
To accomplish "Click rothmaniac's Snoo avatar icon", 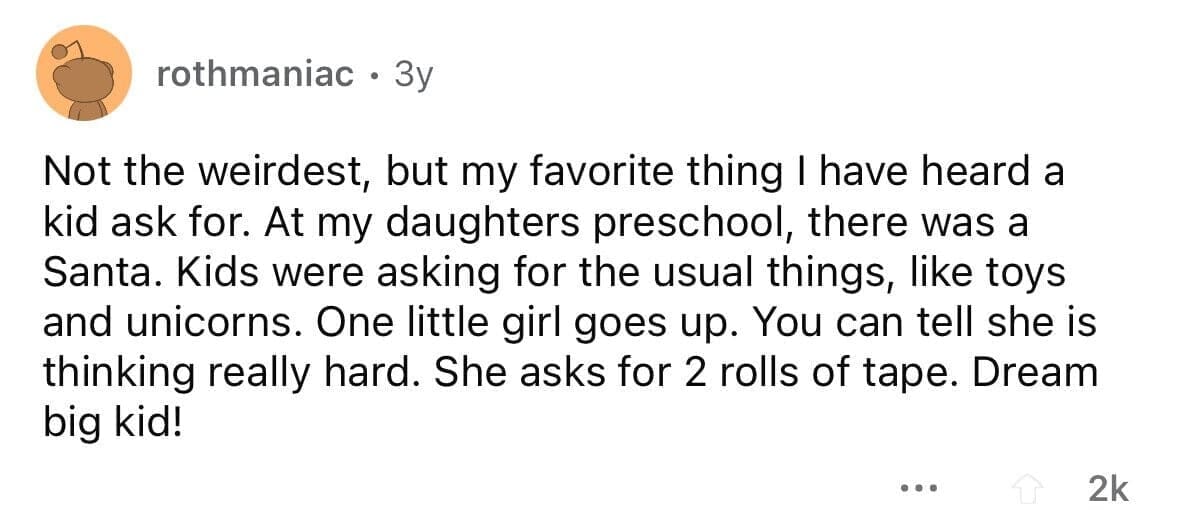I will point(84,74).
